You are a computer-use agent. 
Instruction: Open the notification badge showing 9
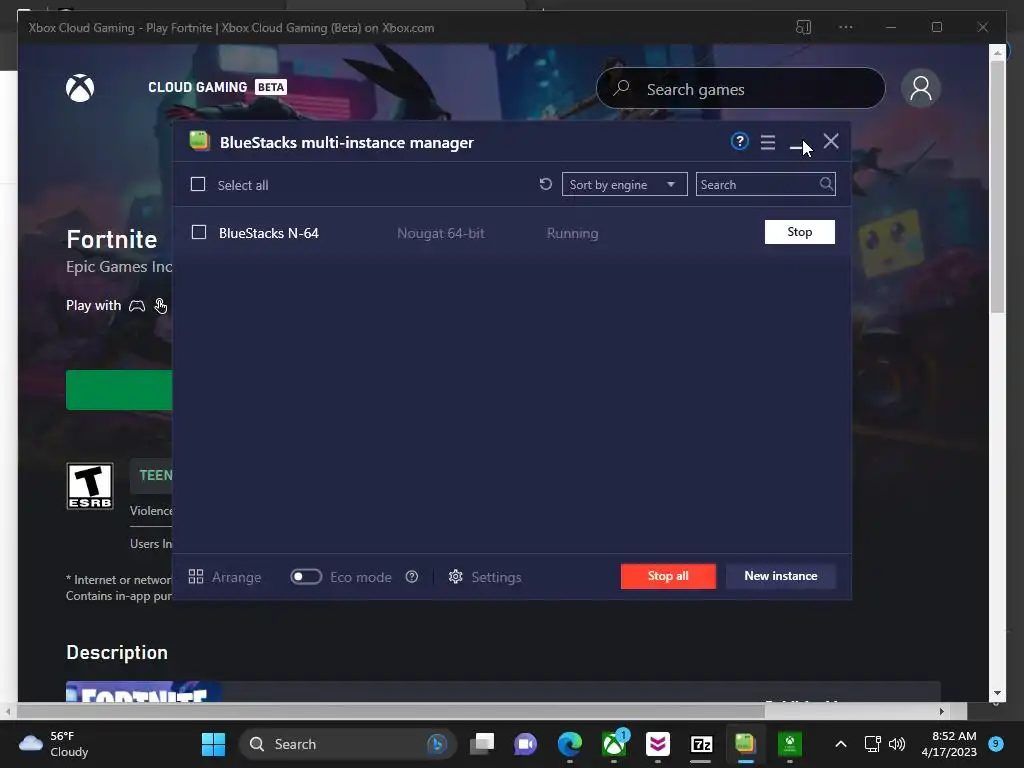995,743
